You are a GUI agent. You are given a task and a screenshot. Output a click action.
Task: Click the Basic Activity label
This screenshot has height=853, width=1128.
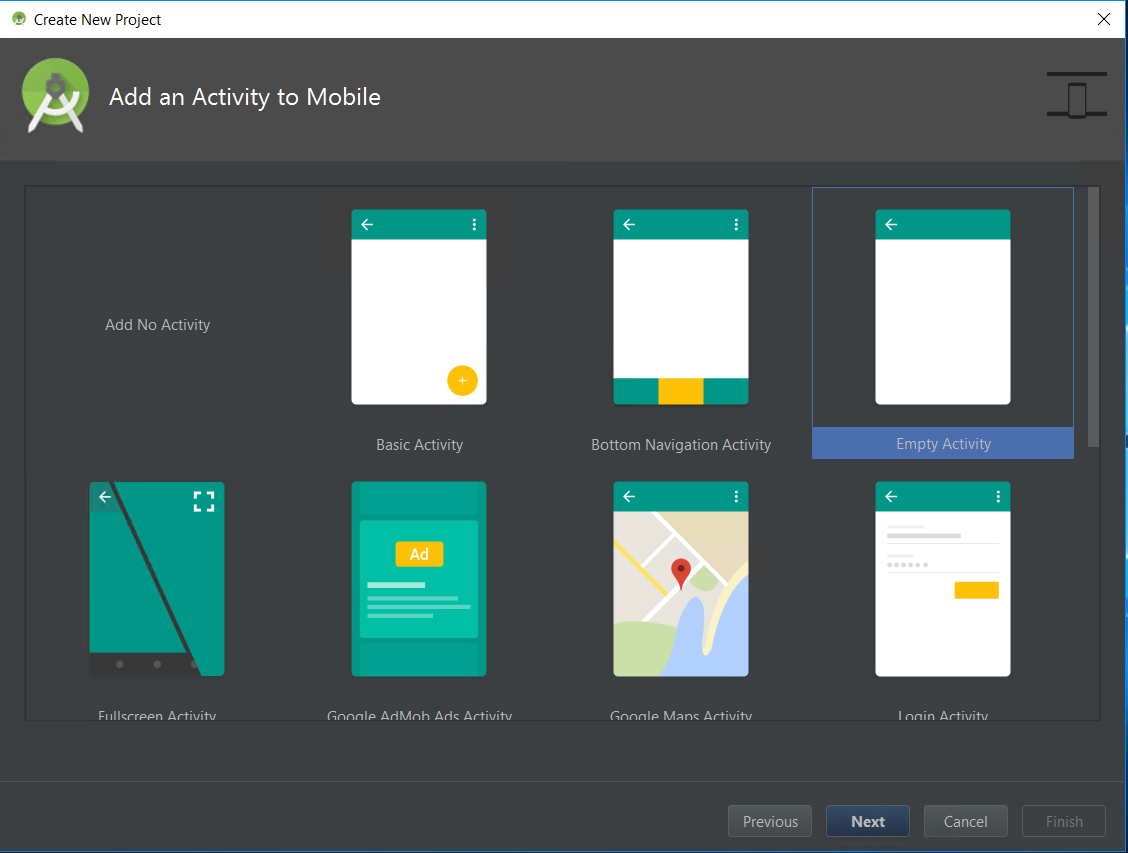pyautogui.click(x=419, y=444)
